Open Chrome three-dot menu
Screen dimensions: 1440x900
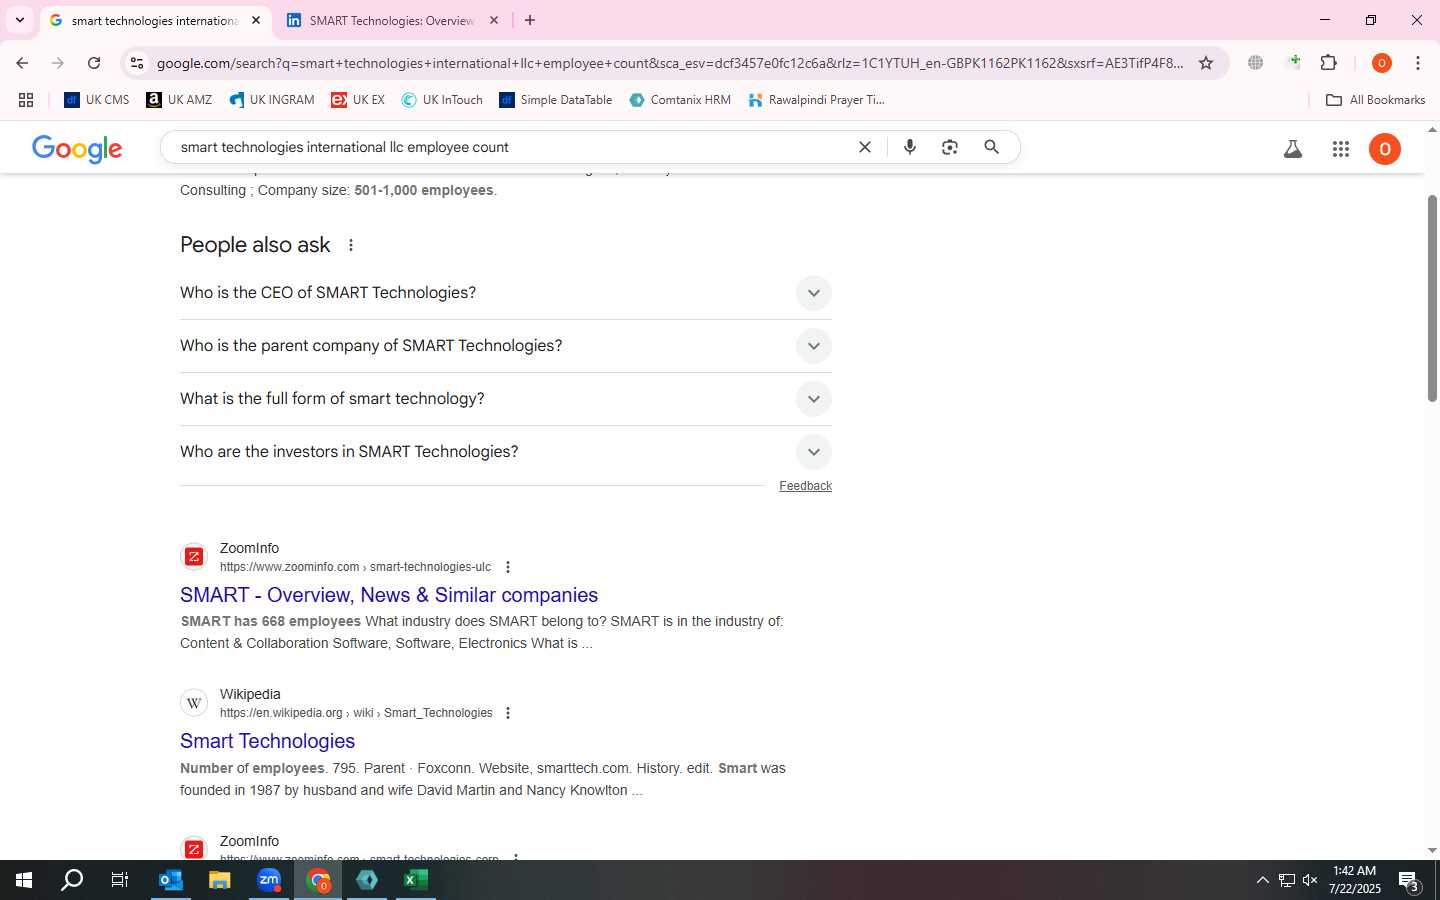(1418, 63)
